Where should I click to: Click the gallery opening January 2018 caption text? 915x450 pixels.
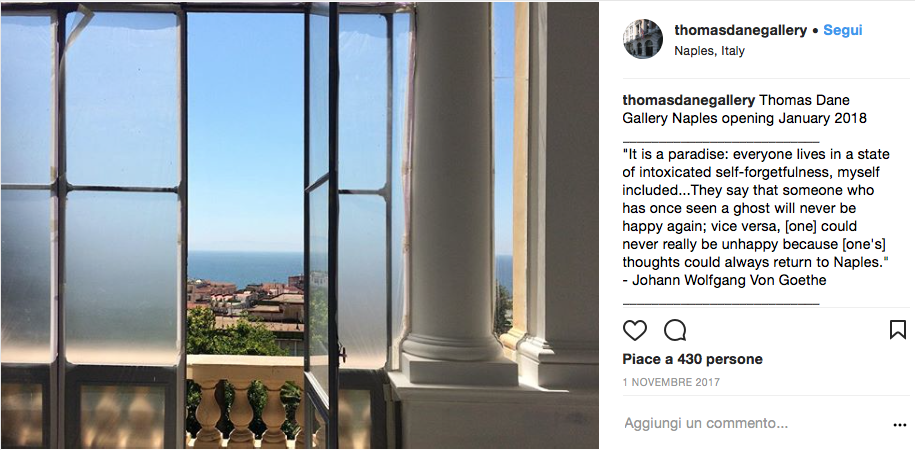pos(790,118)
